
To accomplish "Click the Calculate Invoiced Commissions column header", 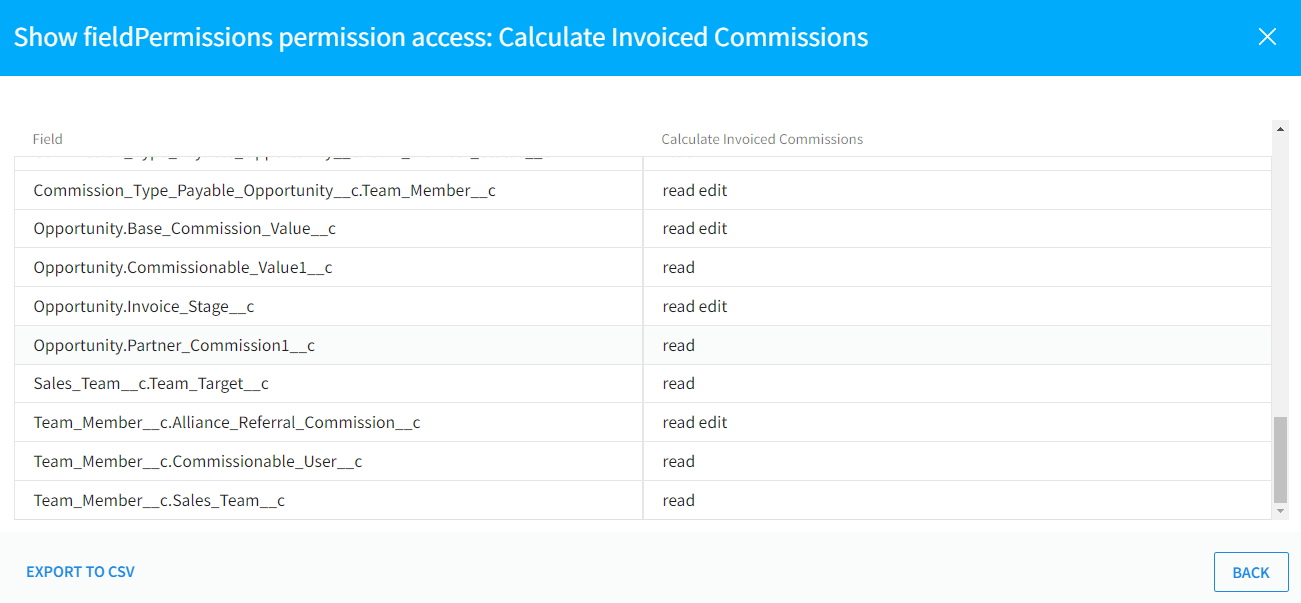I will pos(762,139).
